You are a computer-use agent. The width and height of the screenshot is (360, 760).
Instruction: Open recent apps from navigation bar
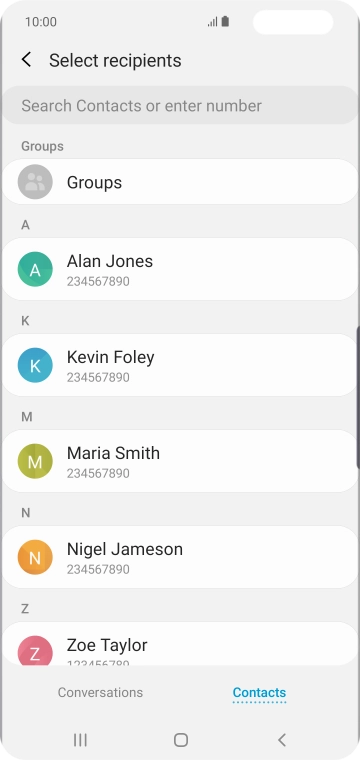point(80,740)
